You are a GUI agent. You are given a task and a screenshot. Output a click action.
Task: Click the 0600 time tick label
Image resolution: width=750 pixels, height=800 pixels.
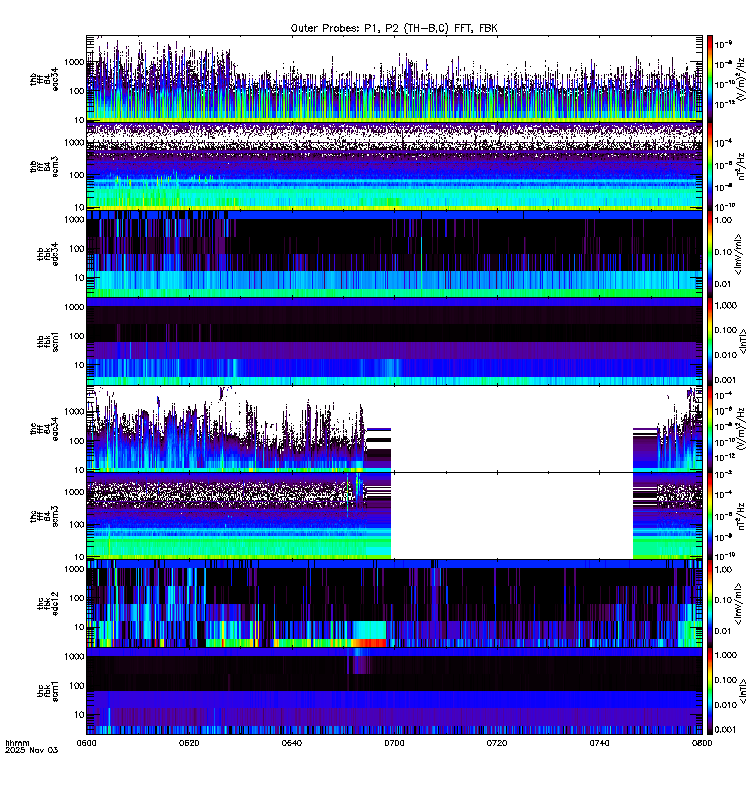coord(86,743)
